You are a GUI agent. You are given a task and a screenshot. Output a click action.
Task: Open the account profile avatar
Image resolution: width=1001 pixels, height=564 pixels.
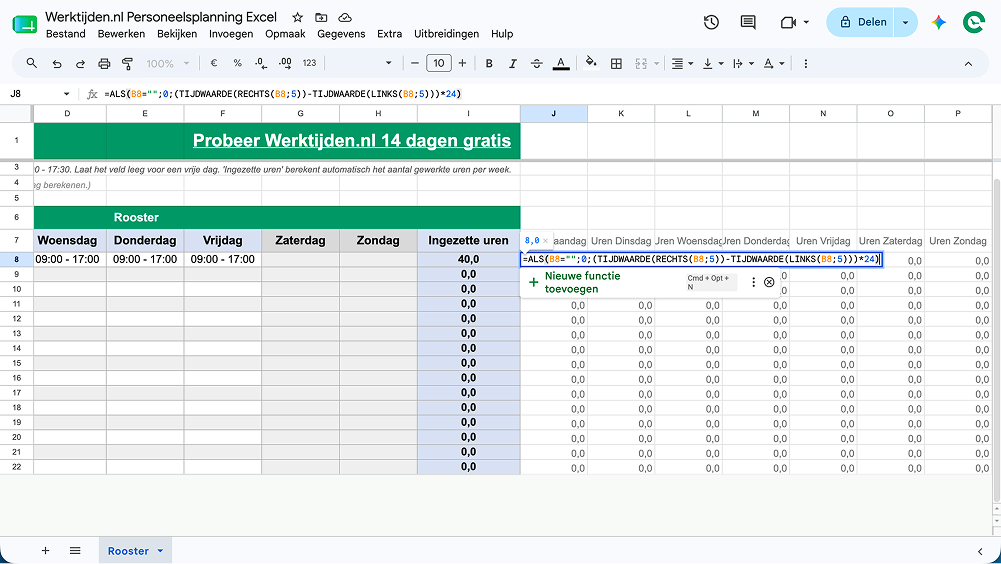(x=974, y=22)
